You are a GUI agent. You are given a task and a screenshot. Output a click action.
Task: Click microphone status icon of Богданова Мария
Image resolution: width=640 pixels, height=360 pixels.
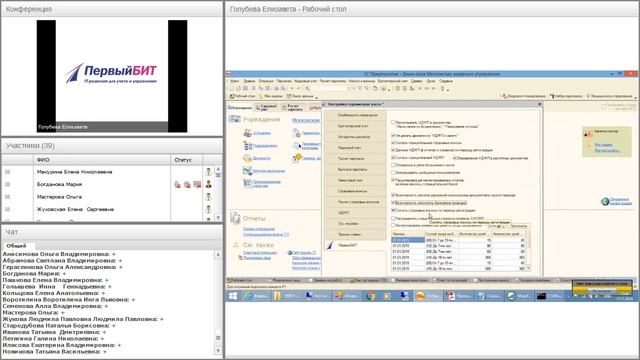[x=178, y=184]
